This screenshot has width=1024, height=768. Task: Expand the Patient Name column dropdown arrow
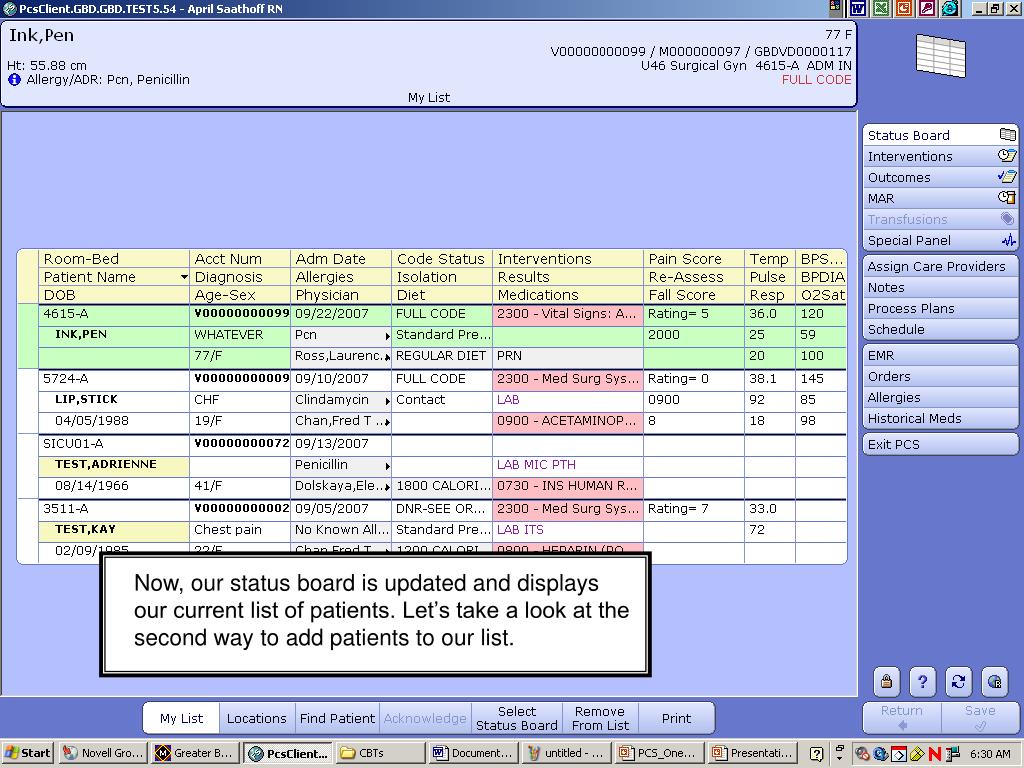click(183, 277)
